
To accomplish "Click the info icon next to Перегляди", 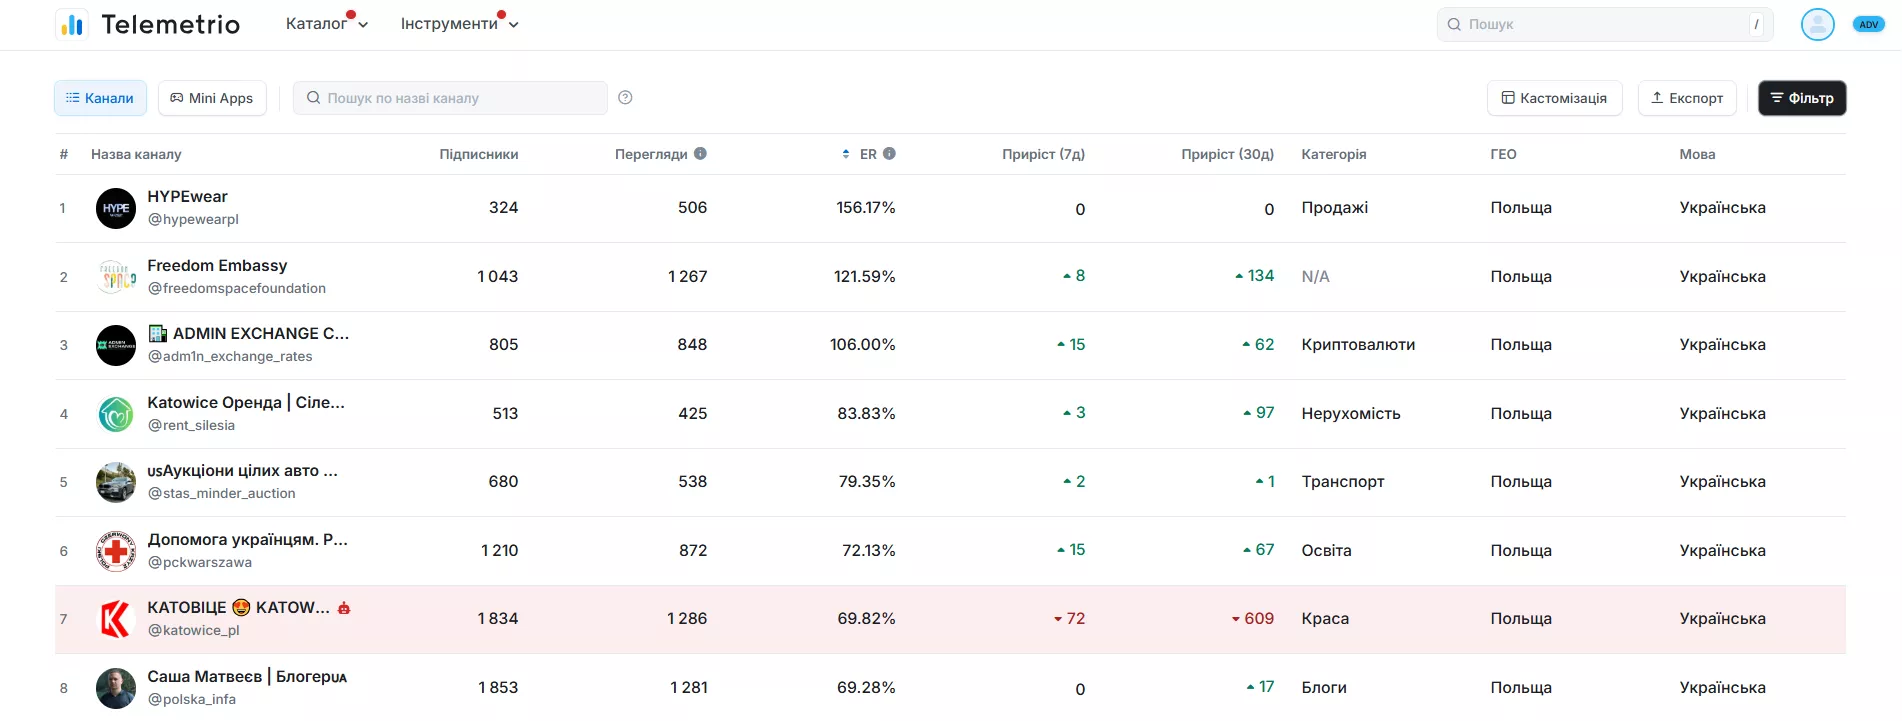I will [x=700, y=153].
